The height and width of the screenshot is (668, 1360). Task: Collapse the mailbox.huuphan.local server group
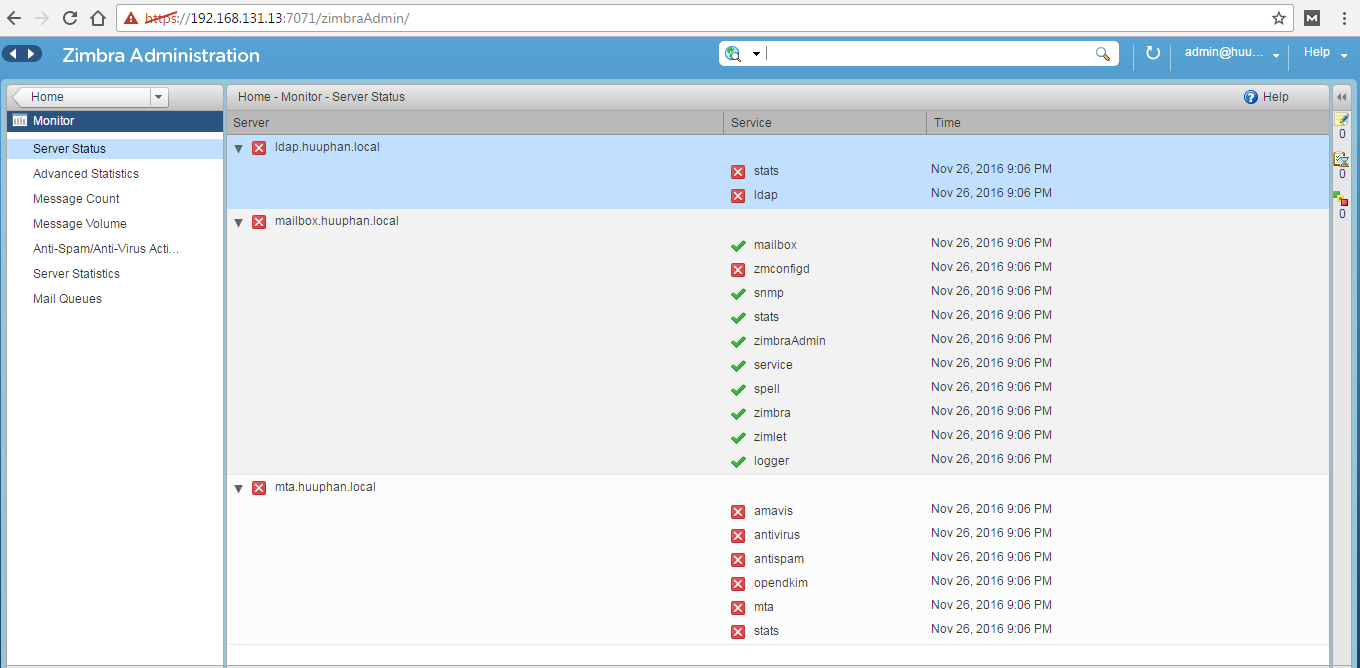(x=239, y=222)
